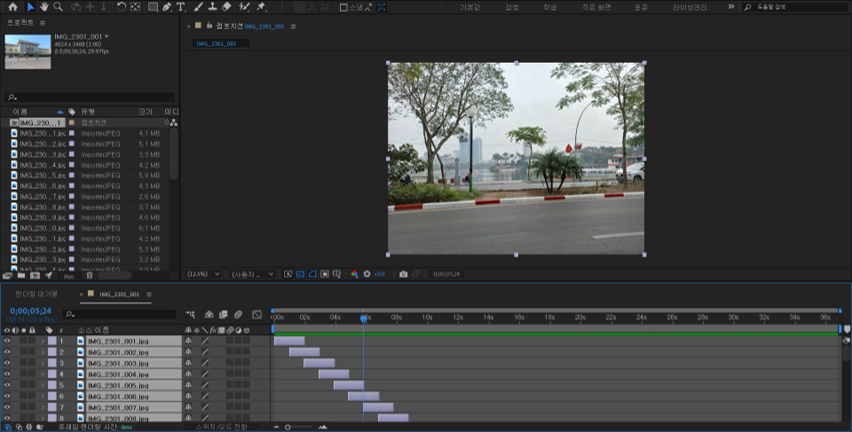Expand layer 6 IMG_2301_006.jpg properties
The width and height of the screenshot is (852, 432).
click(43, 397)
